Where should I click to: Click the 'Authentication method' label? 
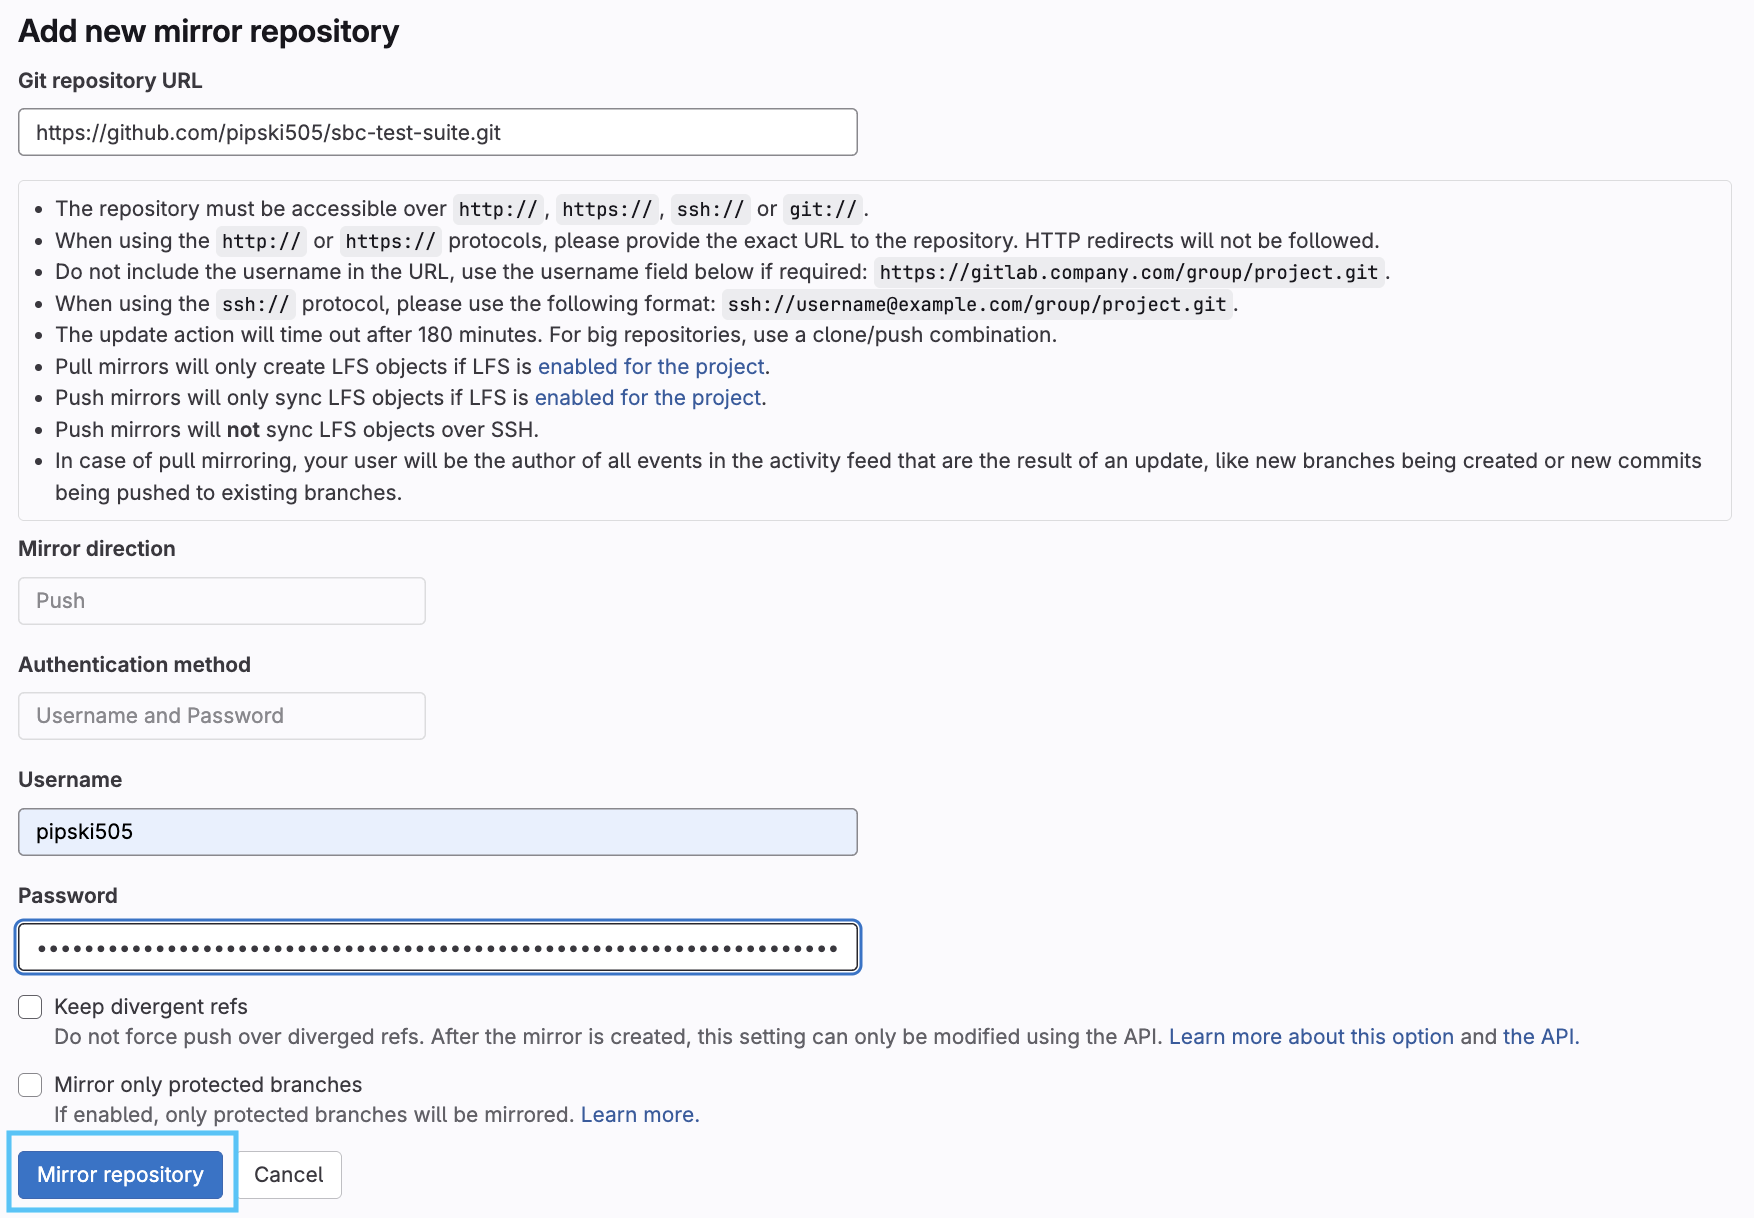point(134,665)
